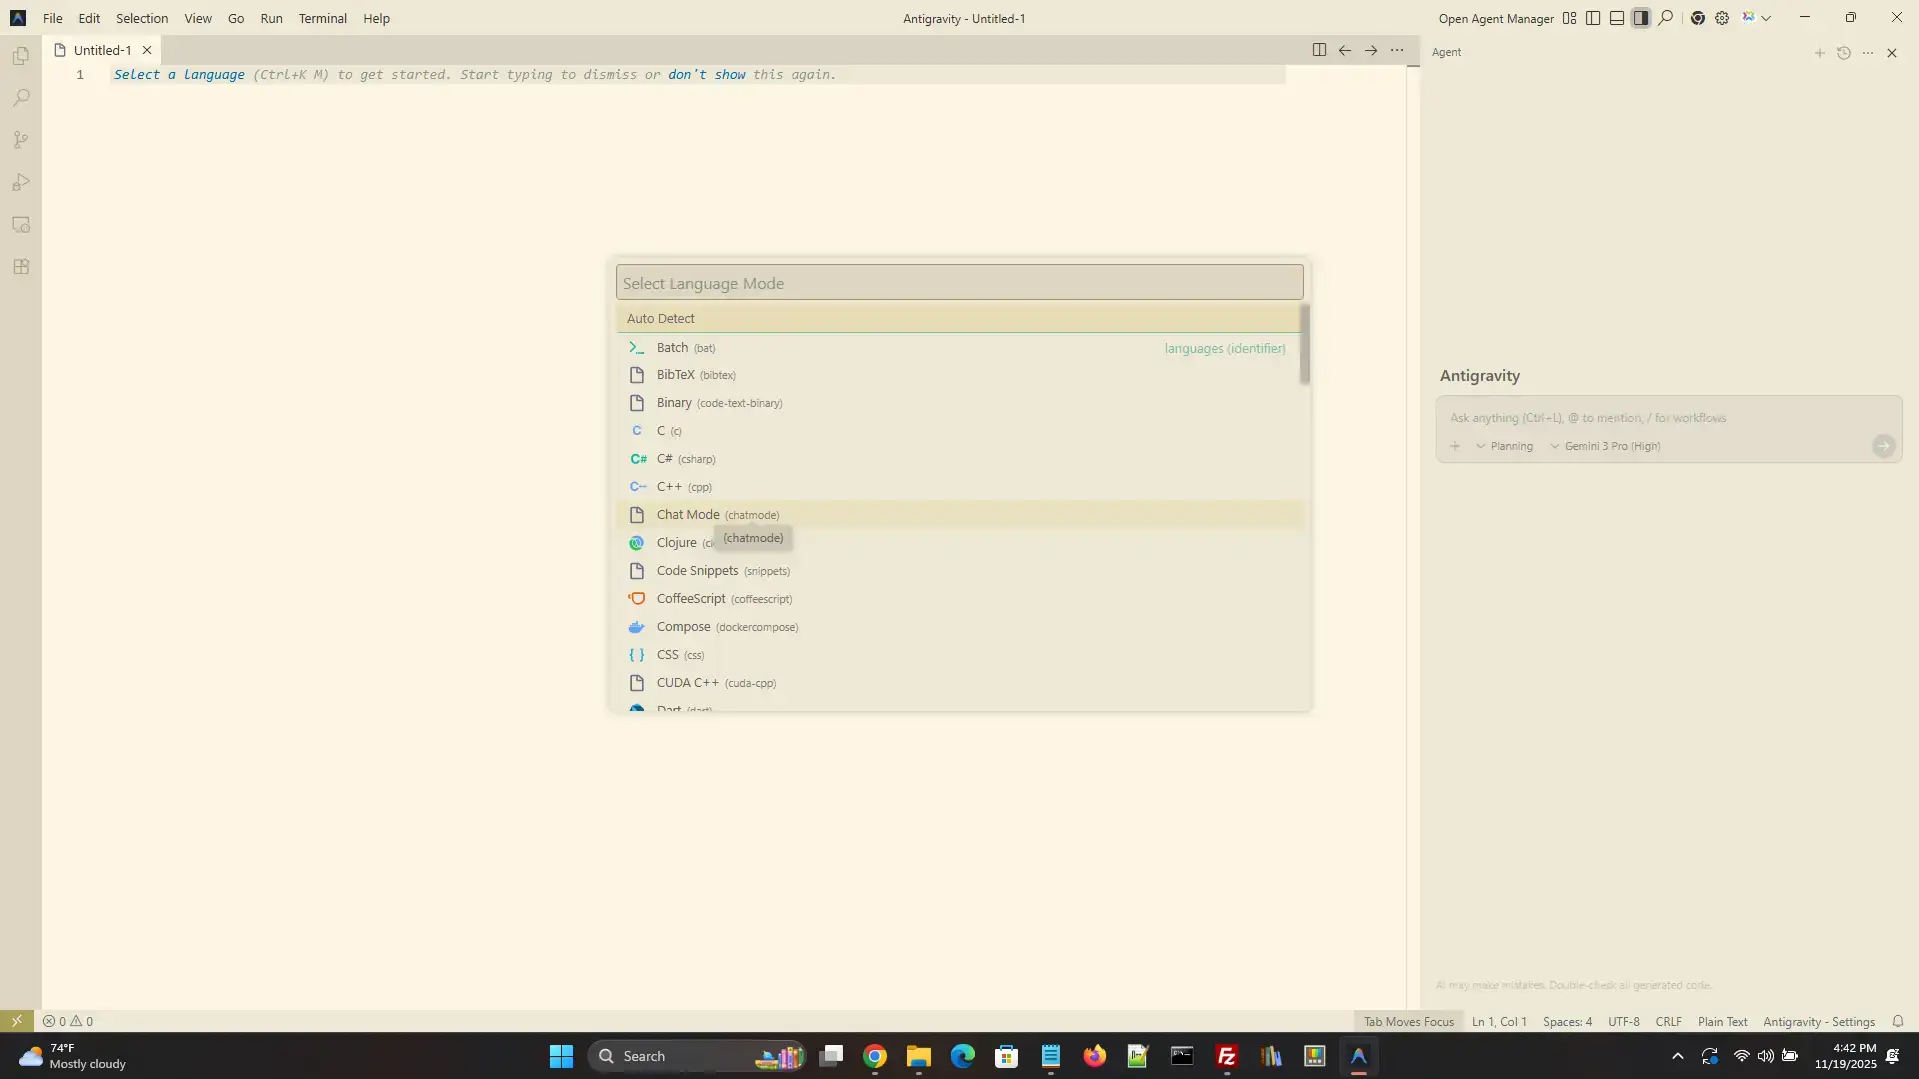Click the language list scrollbar thumb
Image resolution: width=1919 pixels, height=1079 pixels.
[1304, 345]
